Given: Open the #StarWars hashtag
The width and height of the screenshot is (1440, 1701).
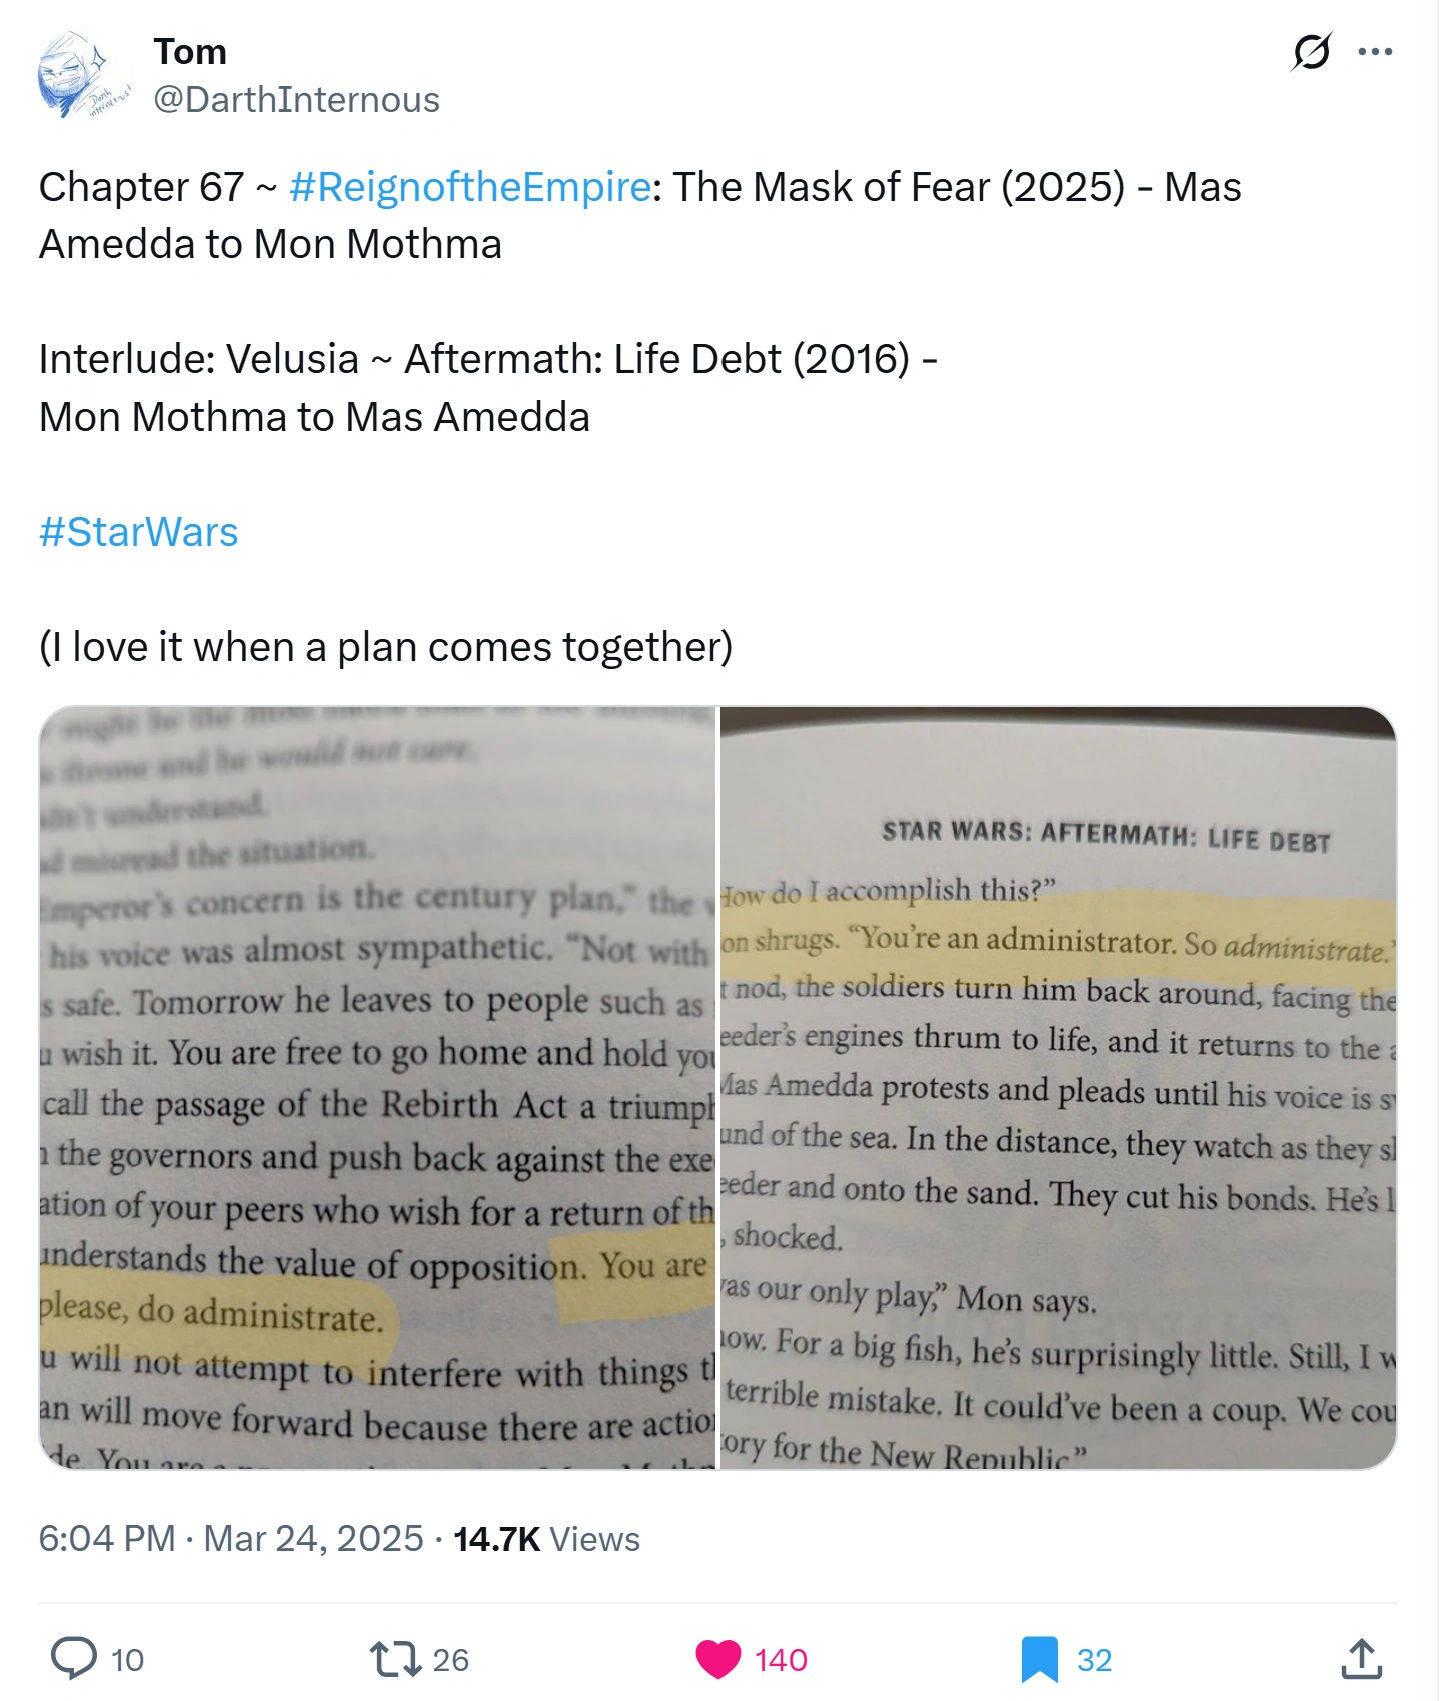Looking at the screenshot, I should point(138,532).
